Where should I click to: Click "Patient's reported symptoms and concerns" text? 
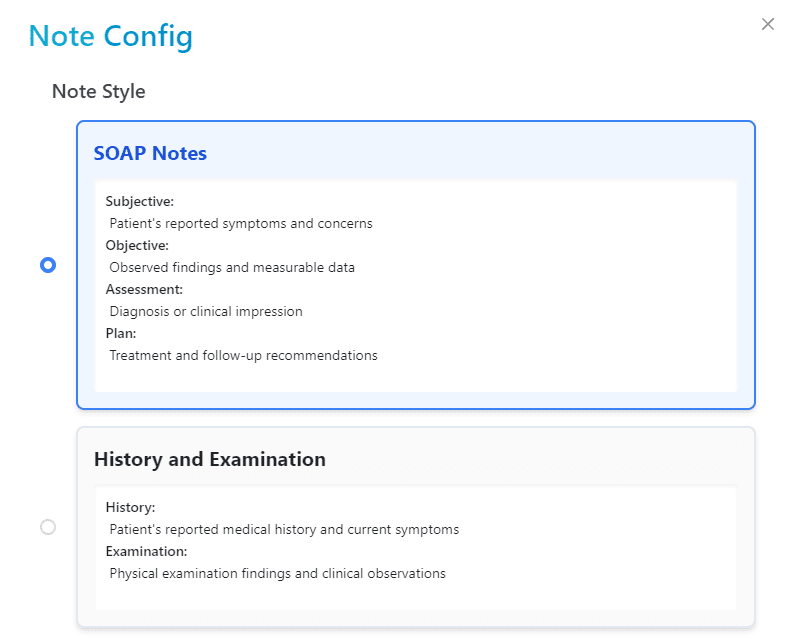[241, 223]
